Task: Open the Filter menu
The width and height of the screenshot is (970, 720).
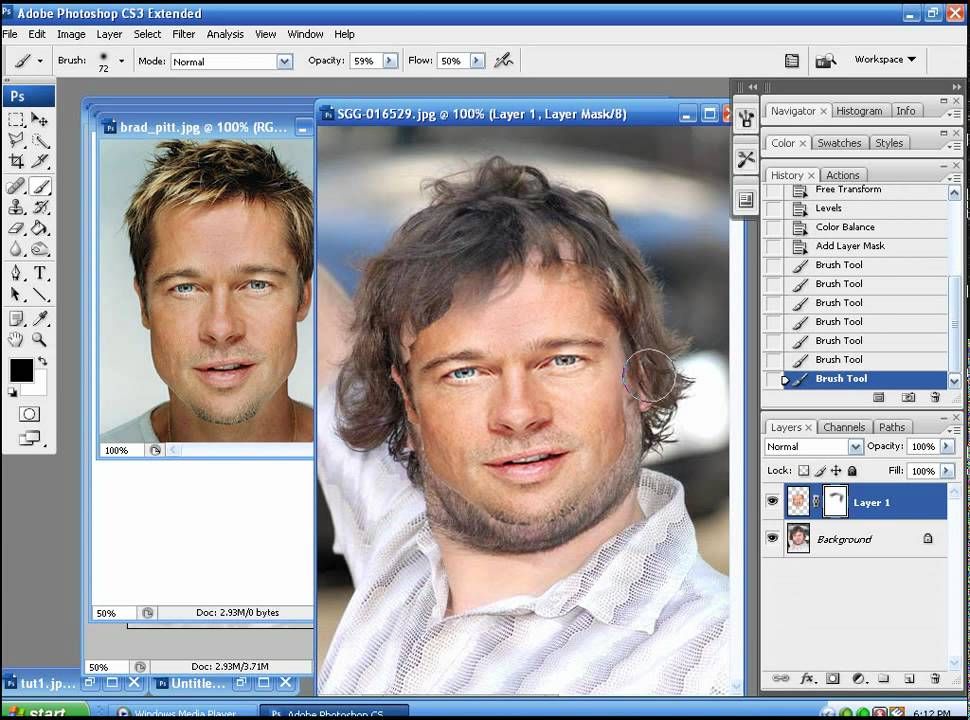Action: point(183,34)
